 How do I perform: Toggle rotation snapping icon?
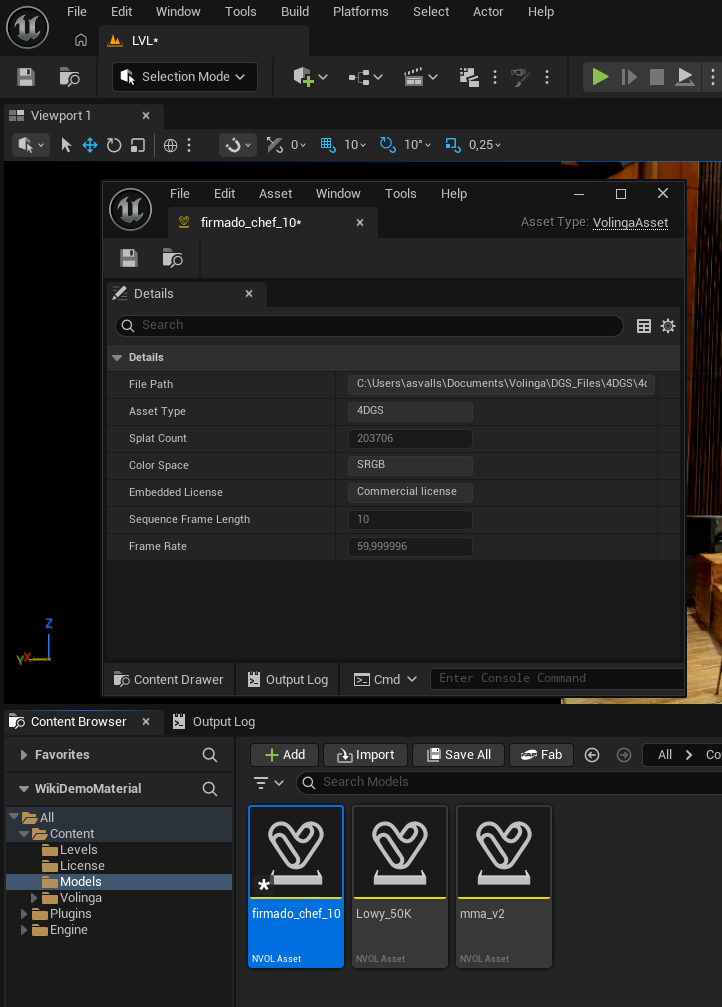point(387,145)
